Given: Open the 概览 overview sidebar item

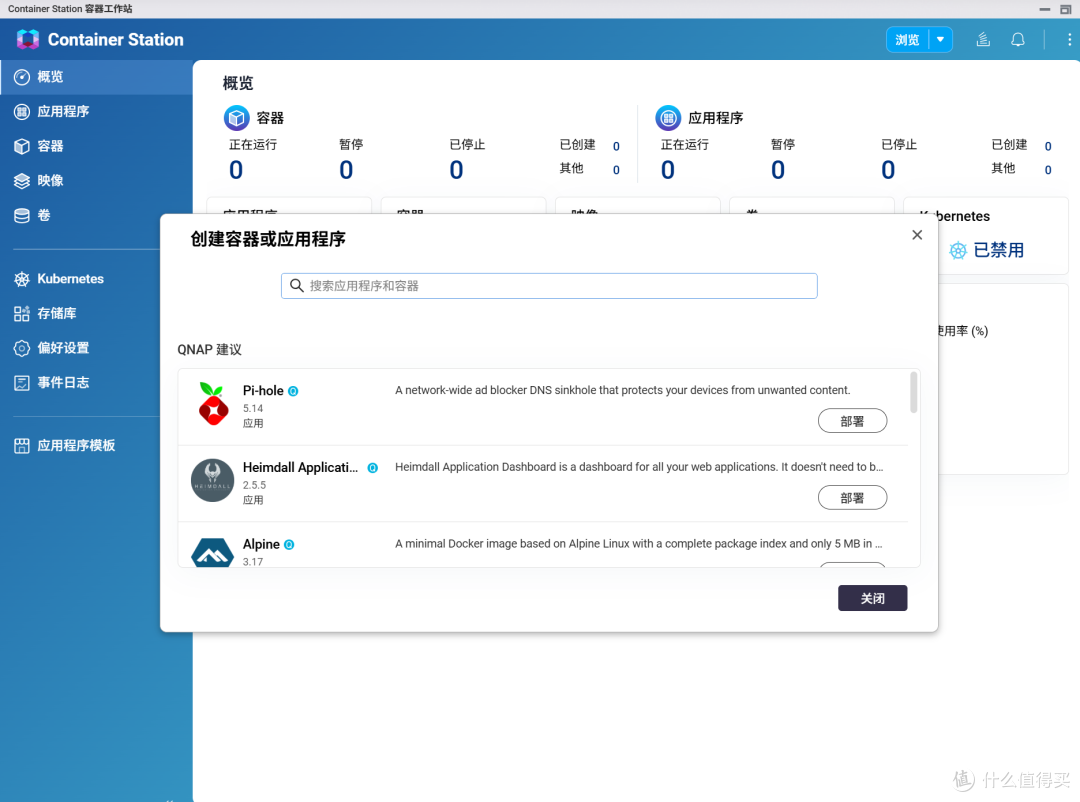Looking at the screenshot, I should [96, 76].
